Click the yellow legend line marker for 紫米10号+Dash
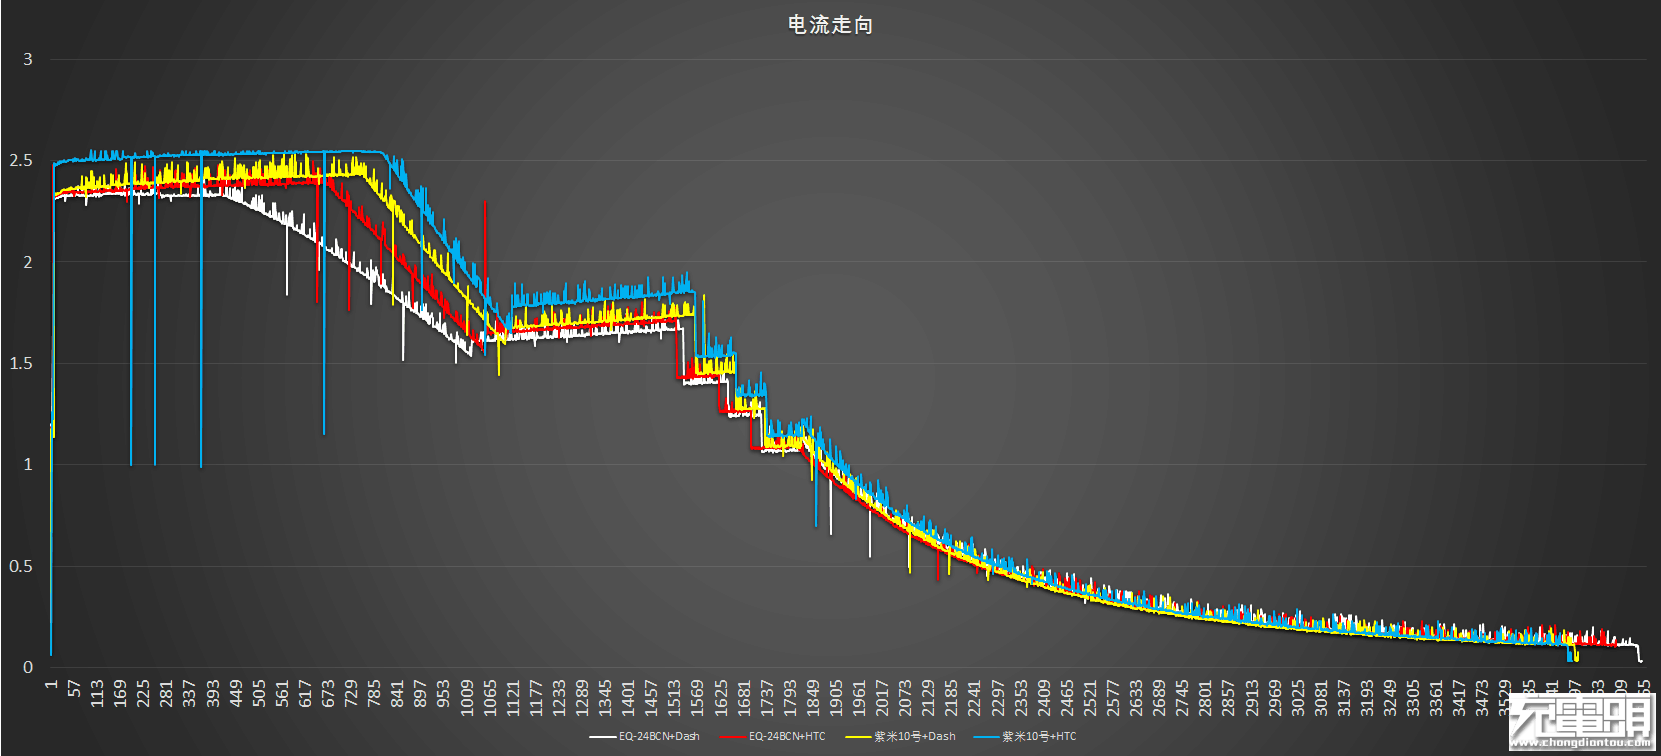 858,737
